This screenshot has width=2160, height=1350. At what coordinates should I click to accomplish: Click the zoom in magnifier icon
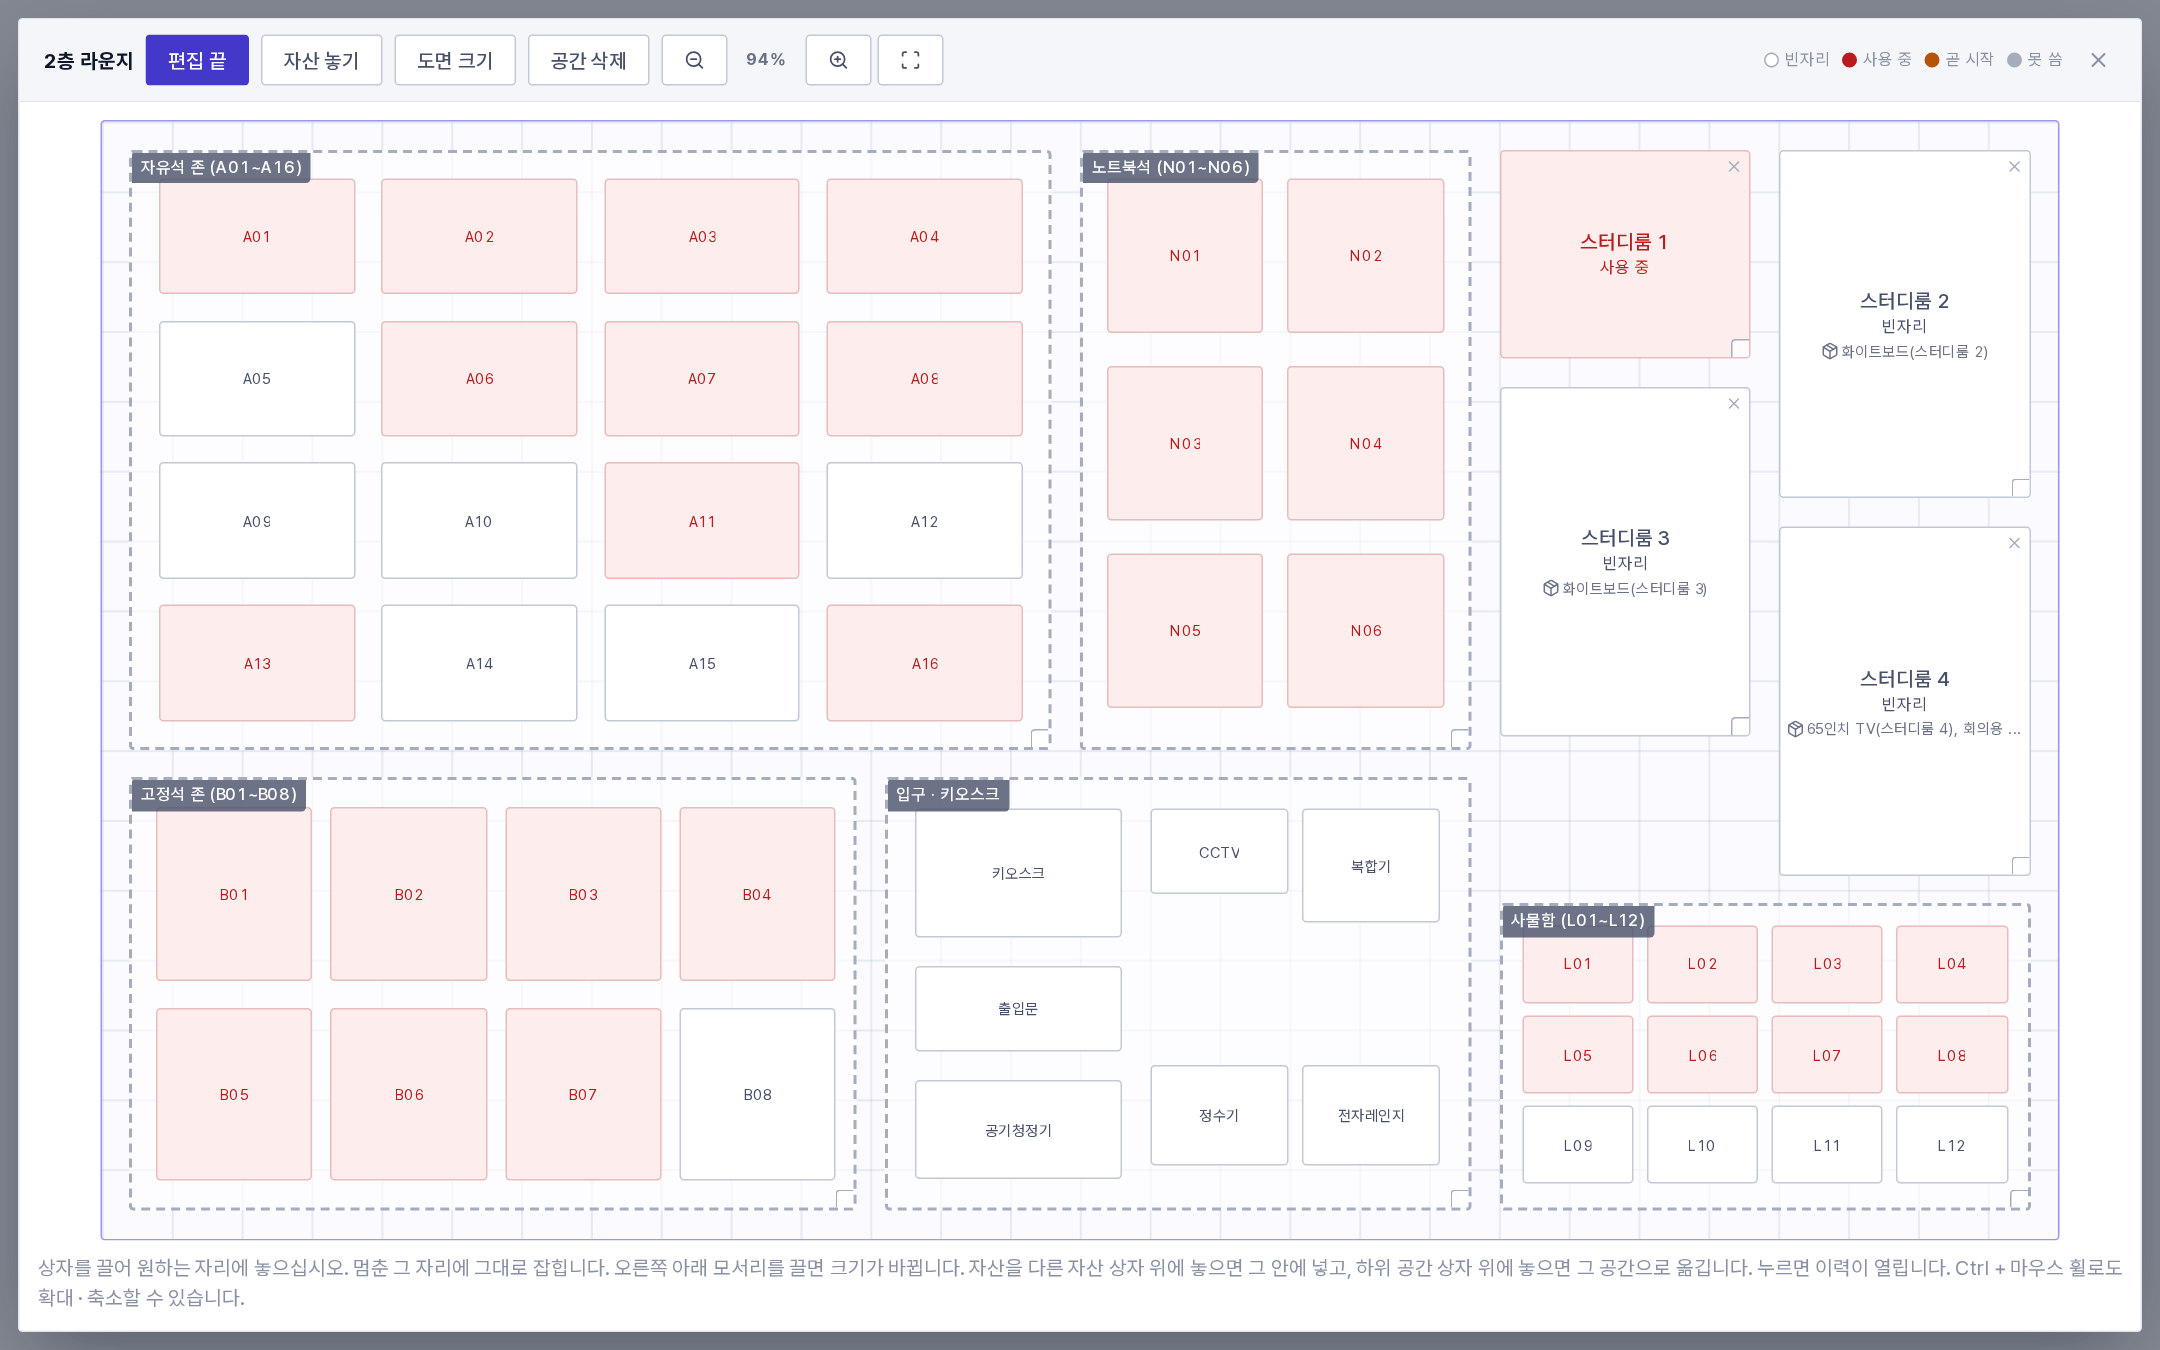pyautogui.click(x=838, y=60)
